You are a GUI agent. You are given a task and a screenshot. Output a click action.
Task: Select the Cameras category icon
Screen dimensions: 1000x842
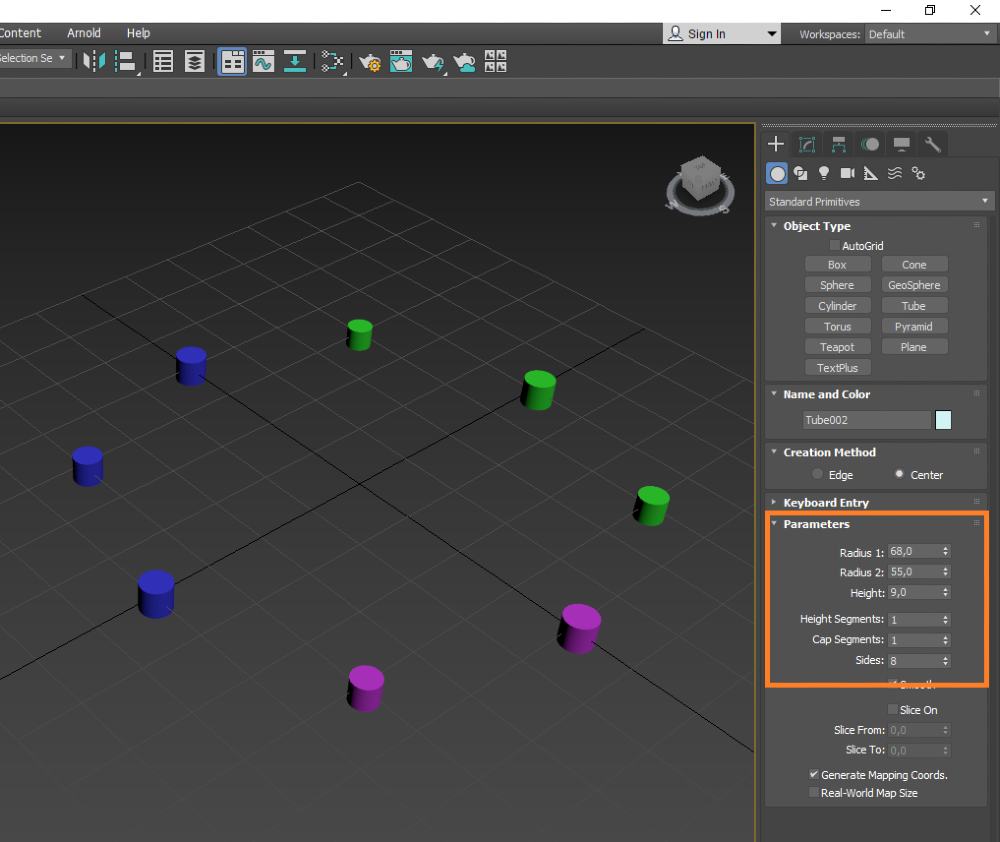(848, 174)
